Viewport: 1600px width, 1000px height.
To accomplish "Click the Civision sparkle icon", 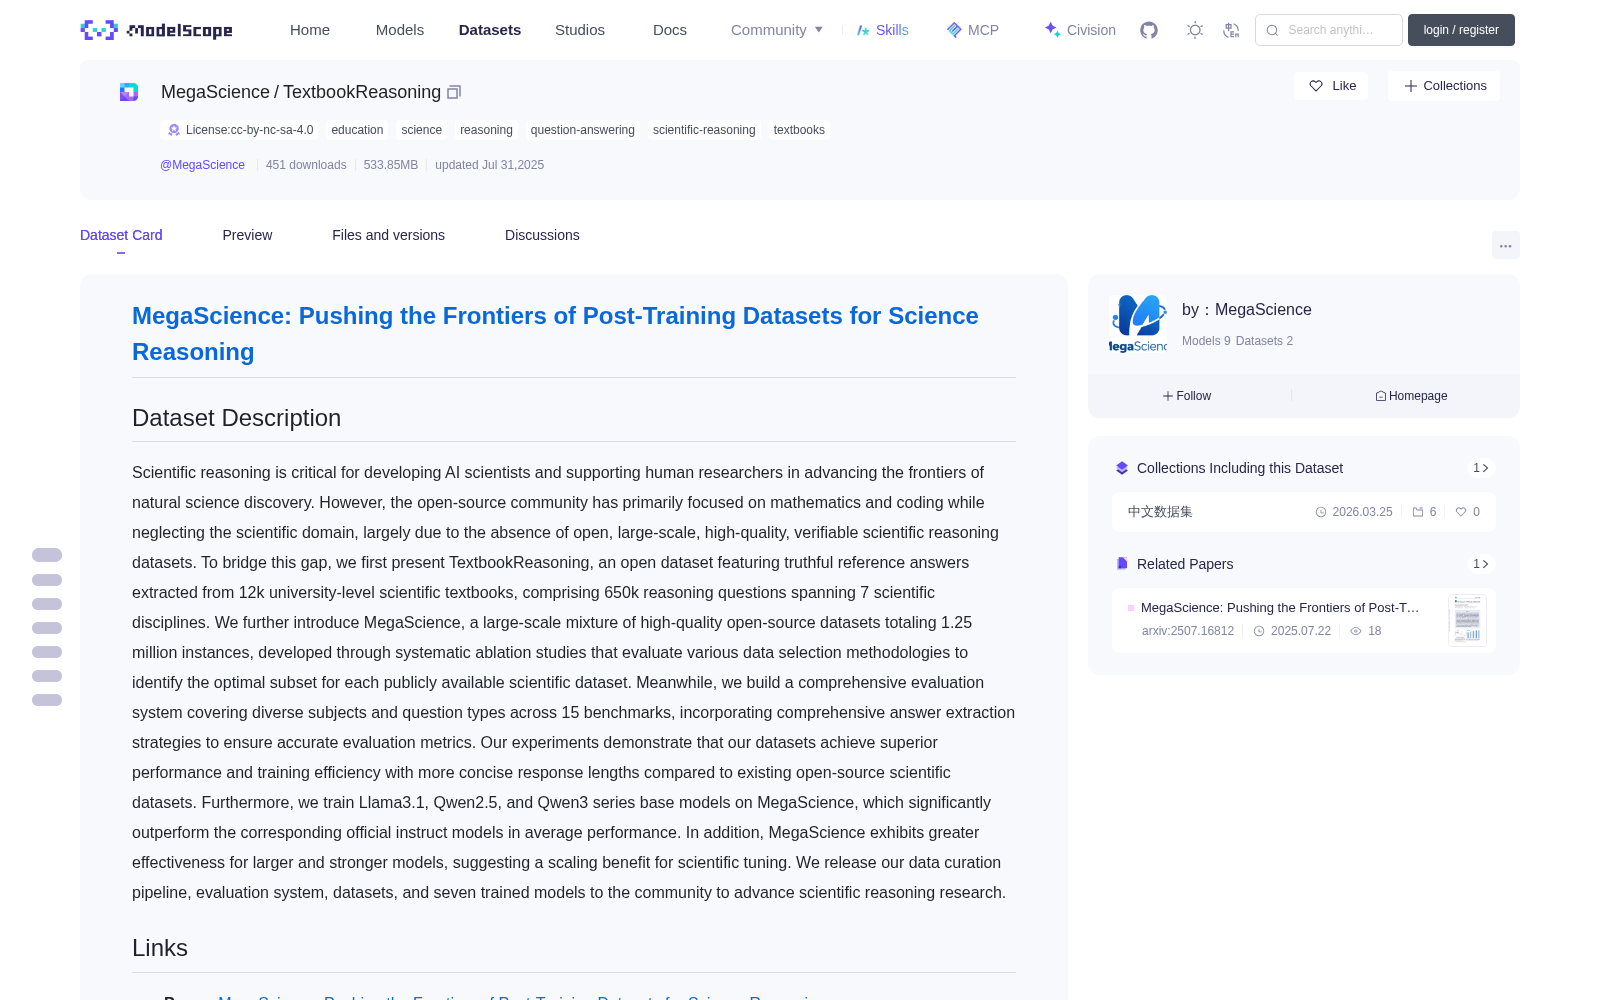I will coord(1052,30).
